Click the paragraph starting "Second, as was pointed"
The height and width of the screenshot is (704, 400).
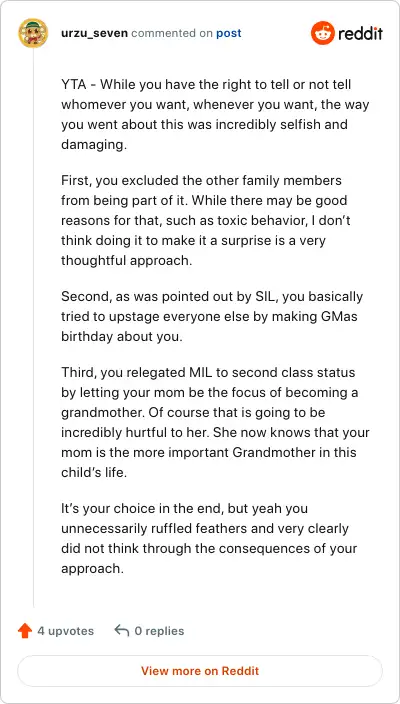(212, 316)
